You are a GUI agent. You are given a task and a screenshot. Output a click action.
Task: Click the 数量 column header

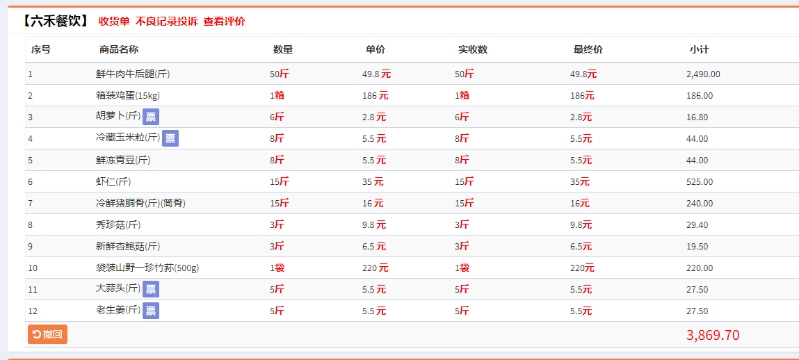(x=283, y=49)
